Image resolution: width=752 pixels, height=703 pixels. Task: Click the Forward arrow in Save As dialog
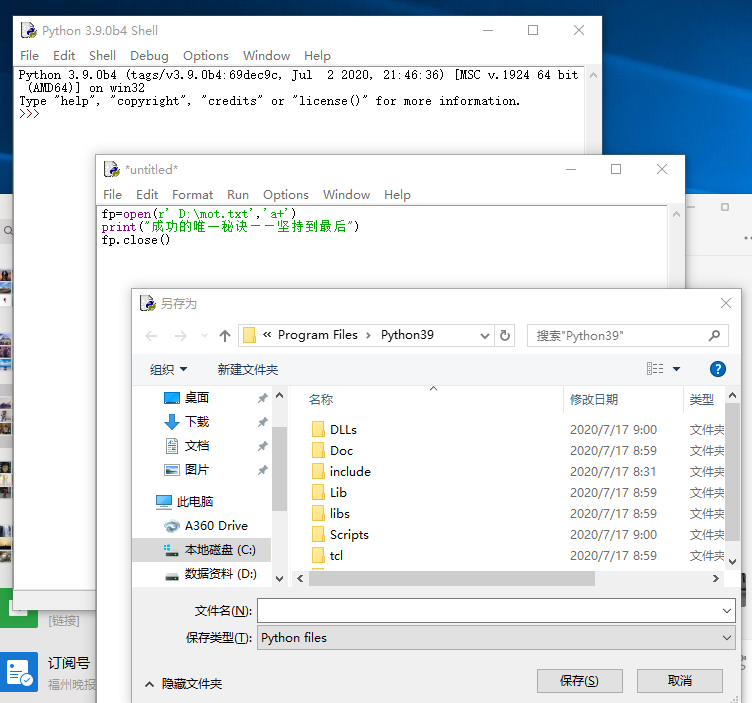180,336
